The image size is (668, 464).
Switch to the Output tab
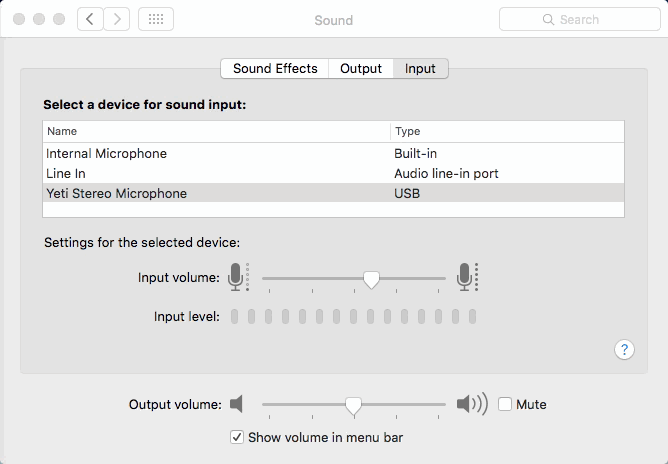pyautogui.click(x=361, y=68)
